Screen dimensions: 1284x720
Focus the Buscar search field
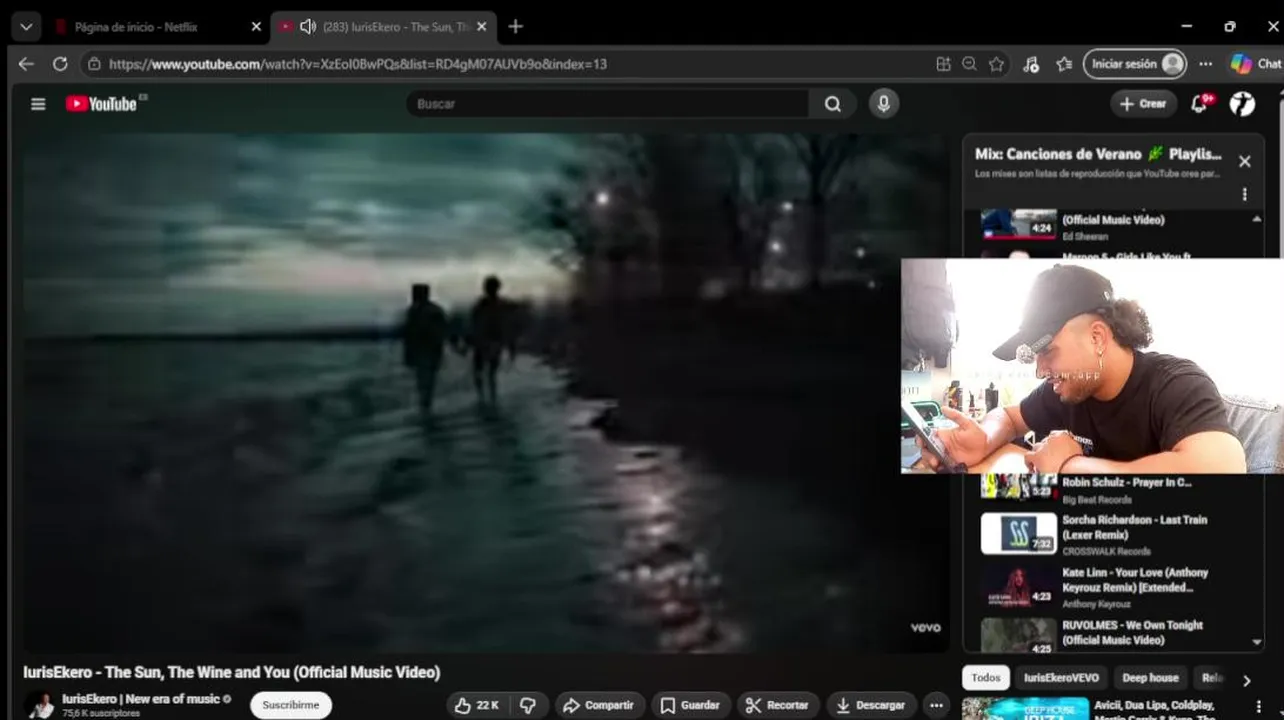(x=608, y=104)
